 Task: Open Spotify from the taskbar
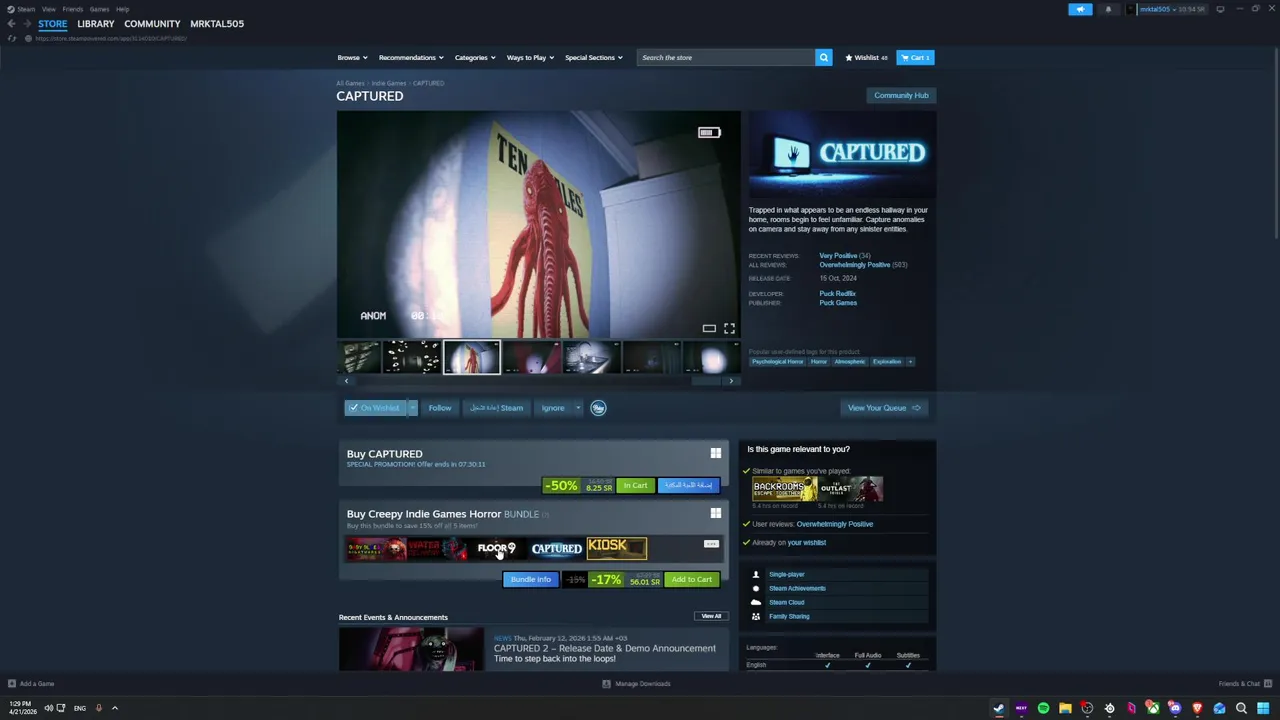pos(1043,708)
